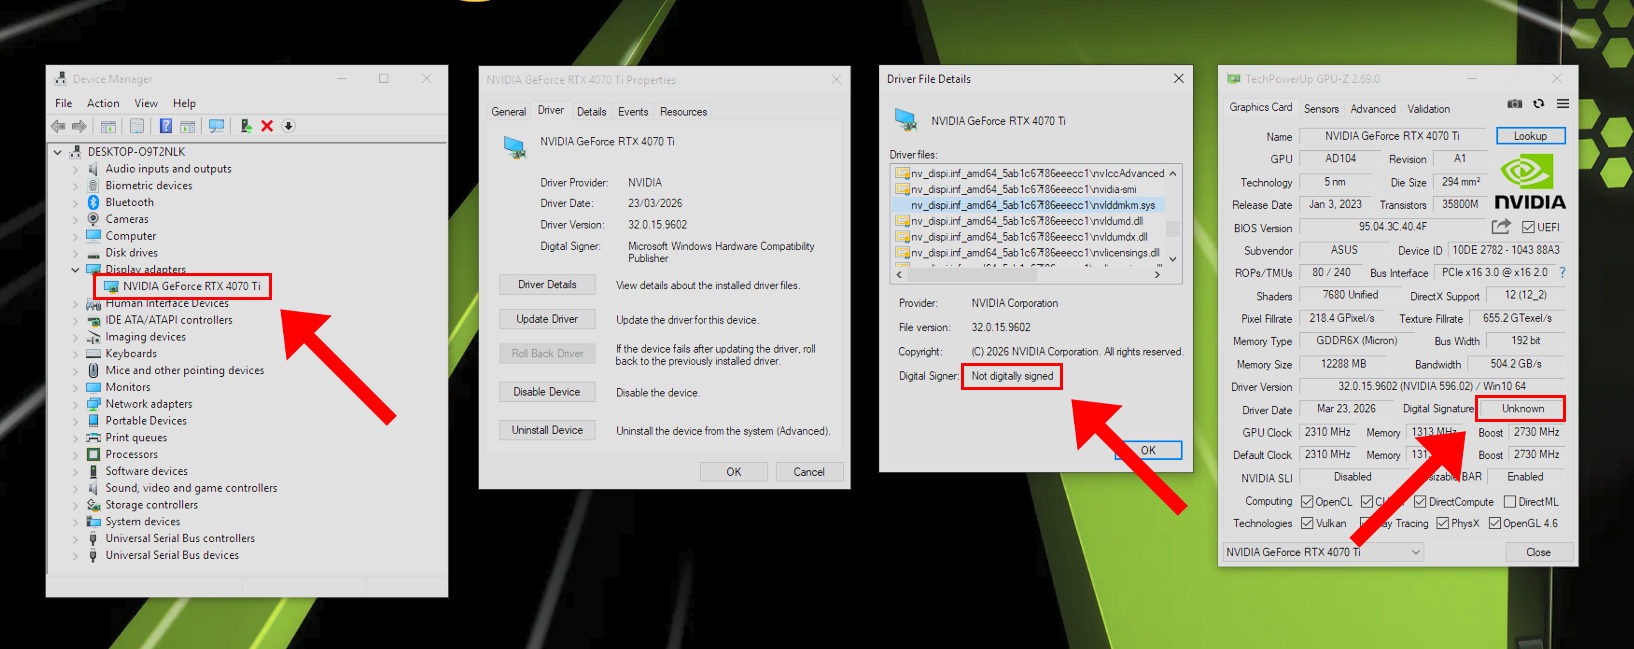
Task: Open the GPU-Z hamburger menu icon
Action: [x=1562, y=104]
